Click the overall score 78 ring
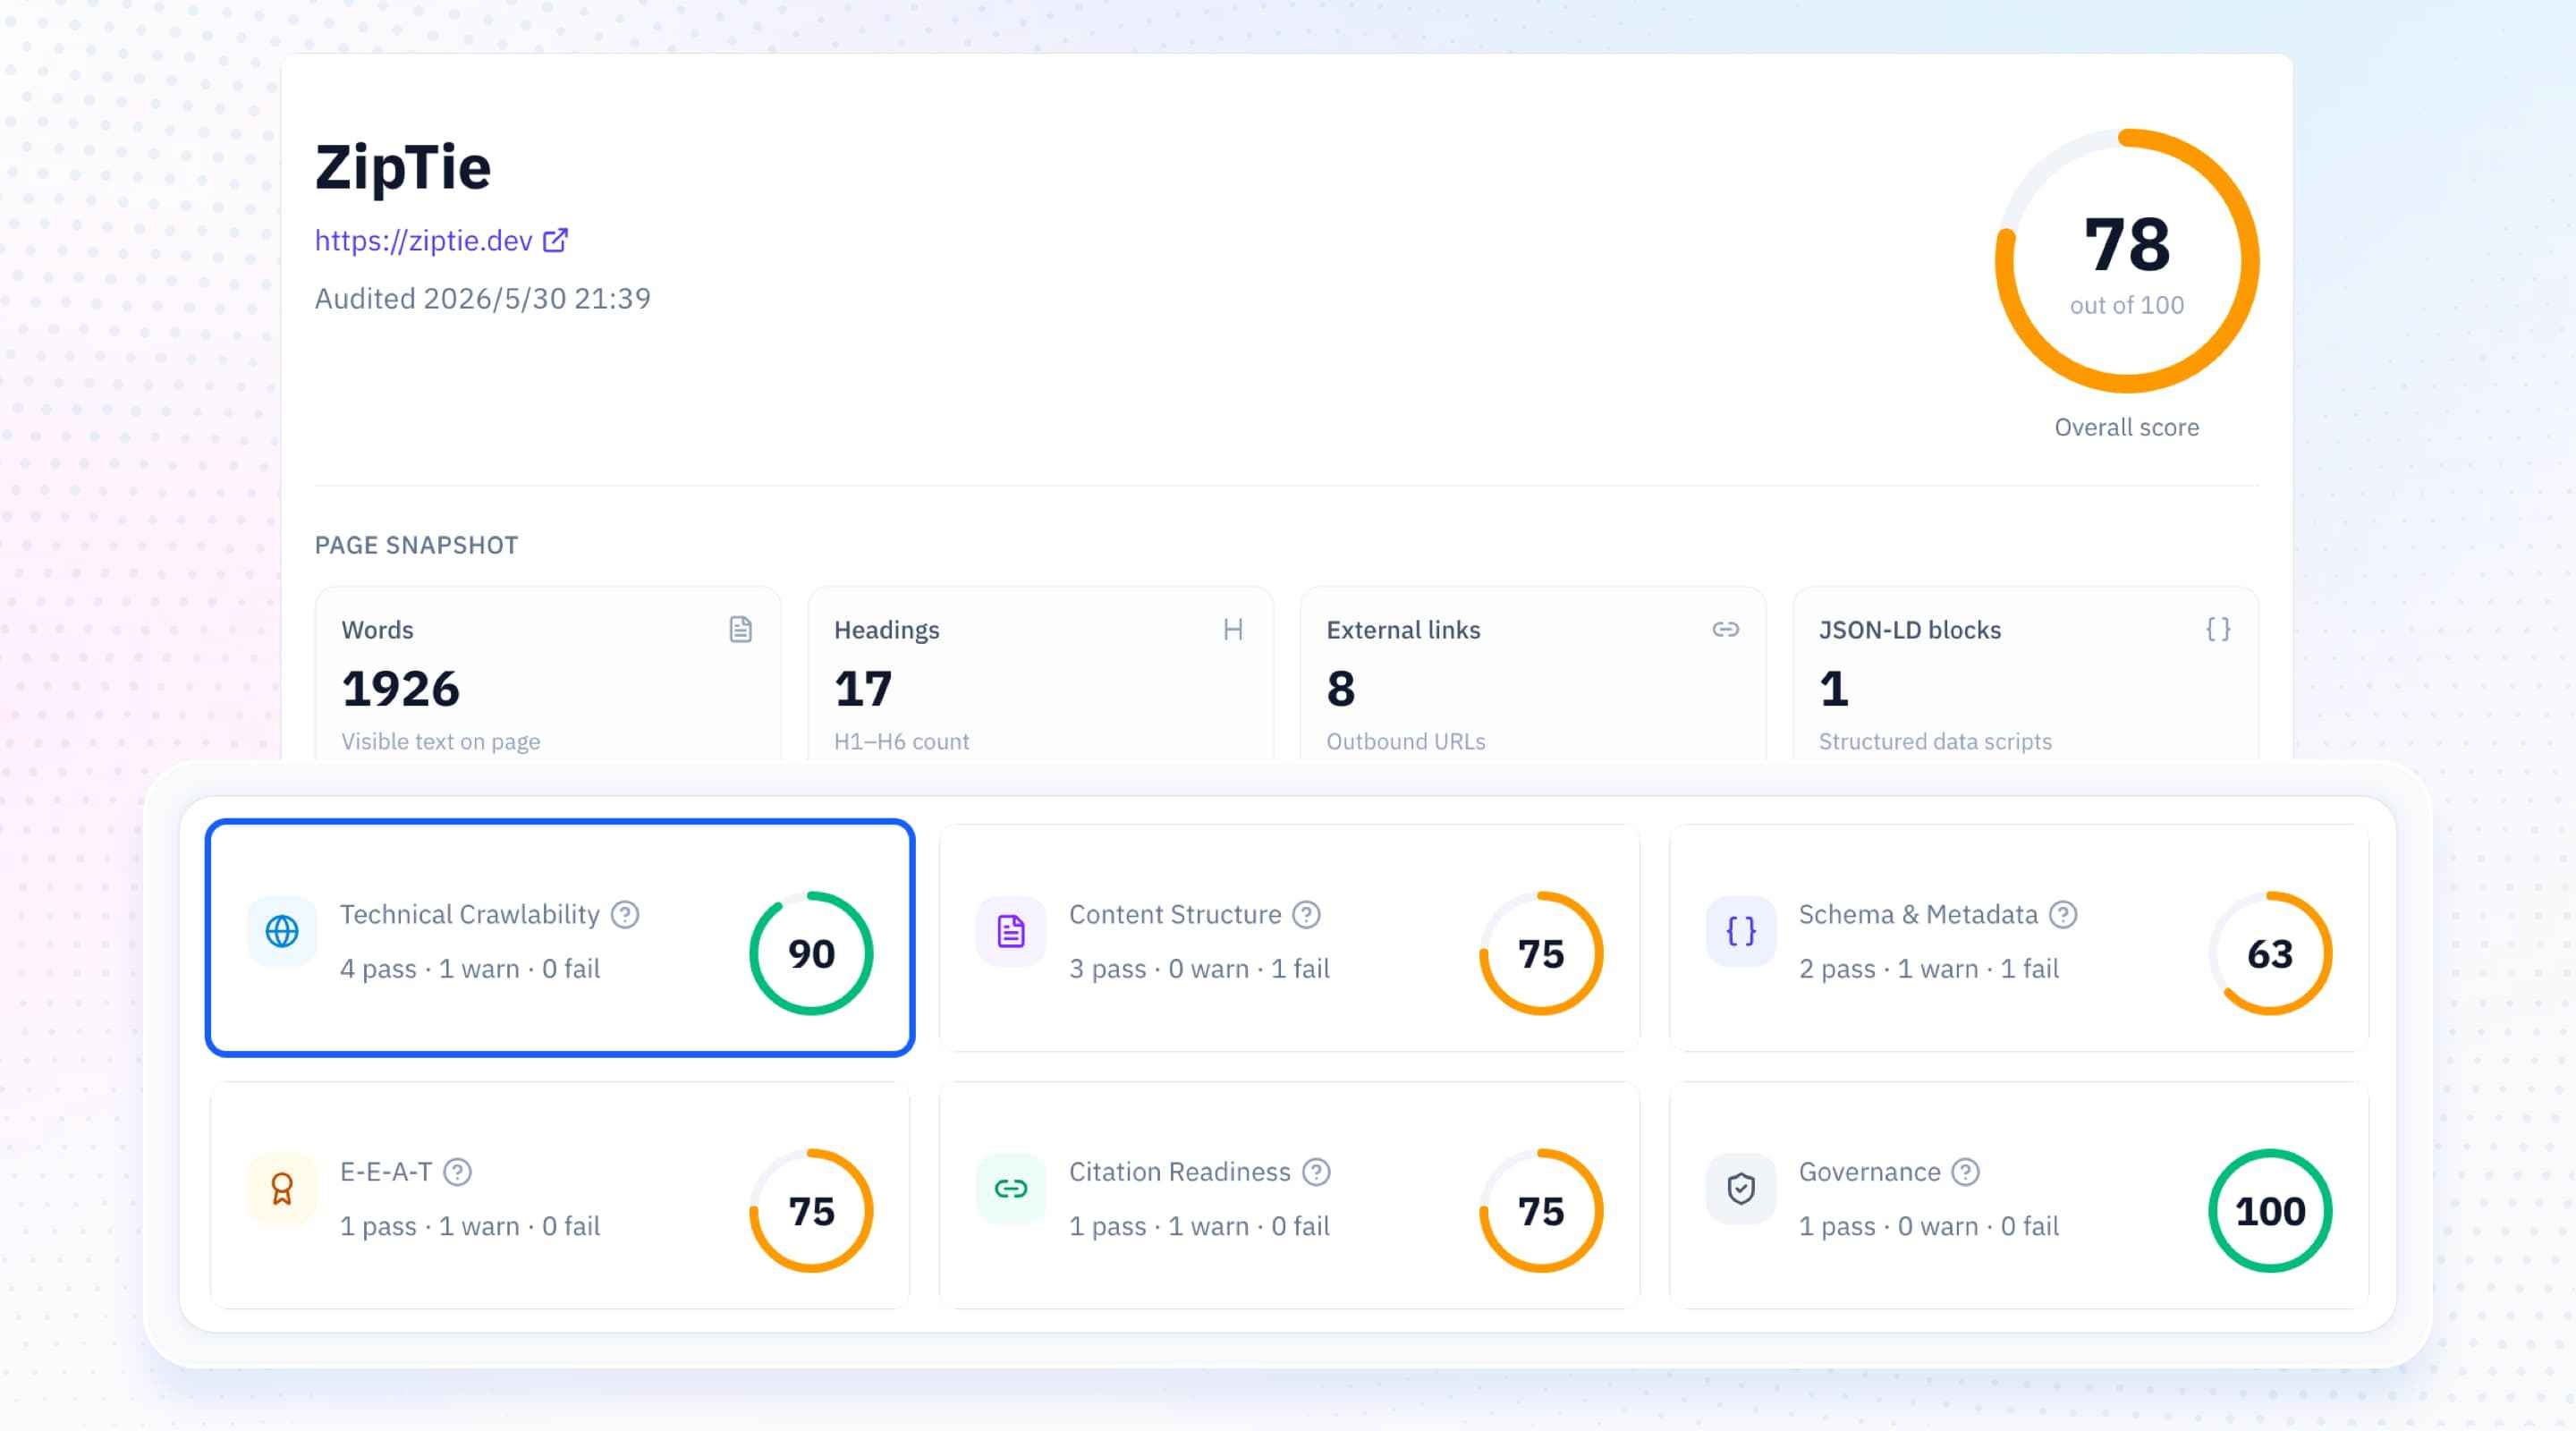The width and height of the screenshot is (2576, 1431). (x=2127, y=261)
